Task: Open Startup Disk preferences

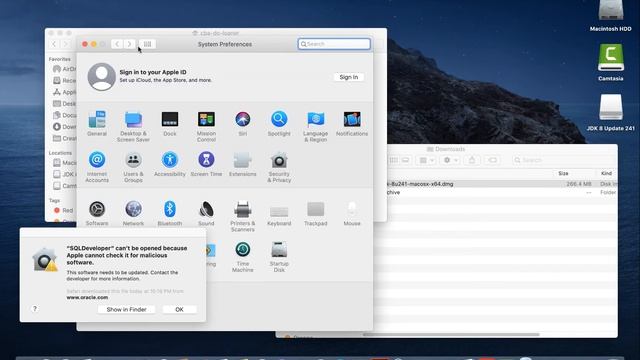Action: 279,256
